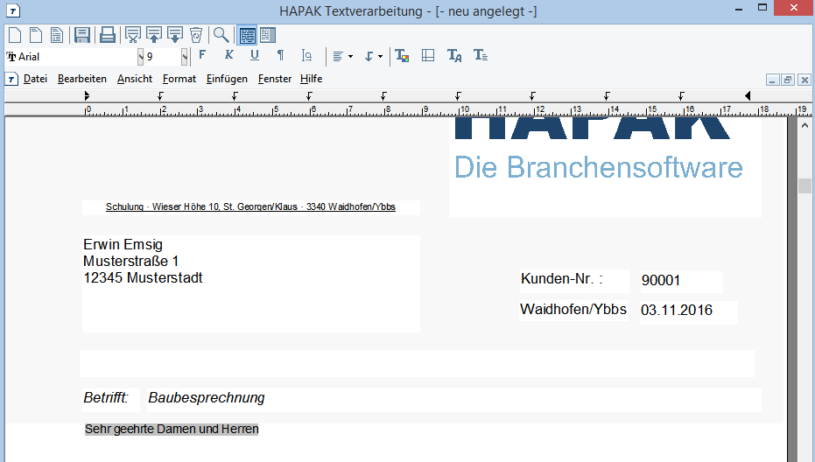This screenshot has width=815, height=462.
Task: Click the down arrow block icon
Action: pyautogui.click(x=175, y=35)
